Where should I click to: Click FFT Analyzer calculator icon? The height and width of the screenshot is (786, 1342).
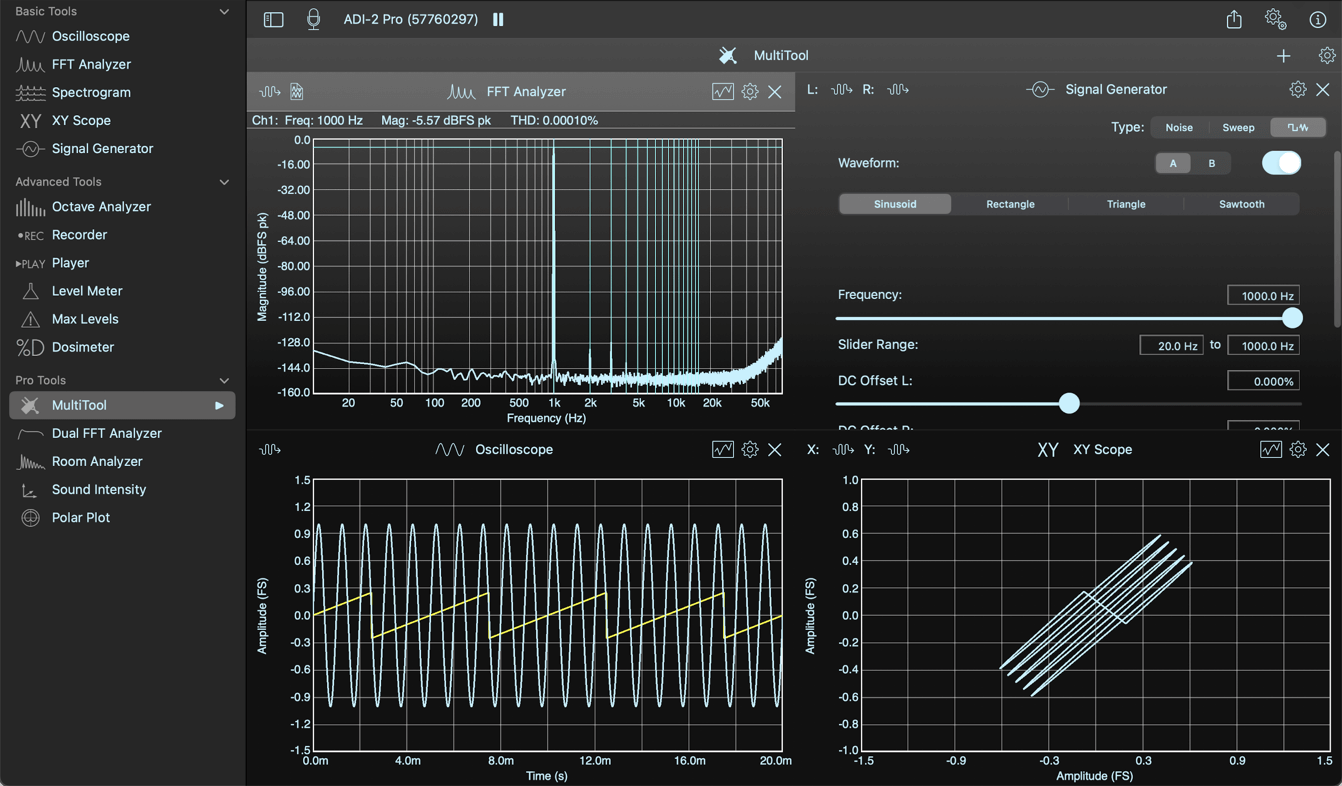coord(297,91)
